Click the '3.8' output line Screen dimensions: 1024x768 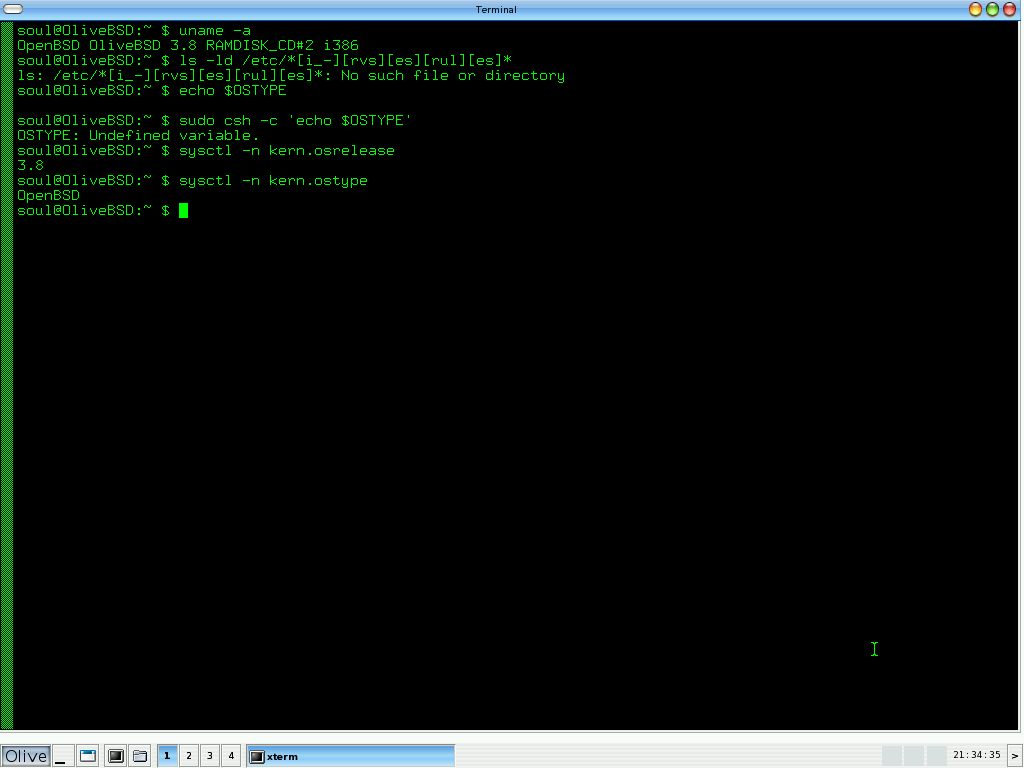[x=30, y=166]
